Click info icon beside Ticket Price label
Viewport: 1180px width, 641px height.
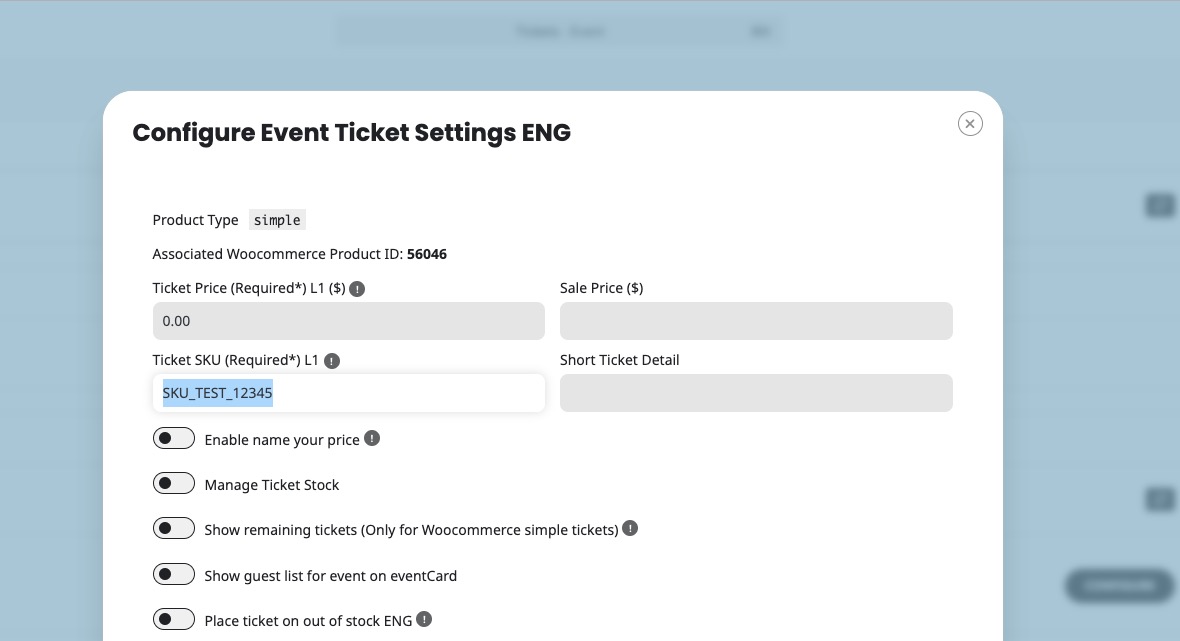[357, 289]
